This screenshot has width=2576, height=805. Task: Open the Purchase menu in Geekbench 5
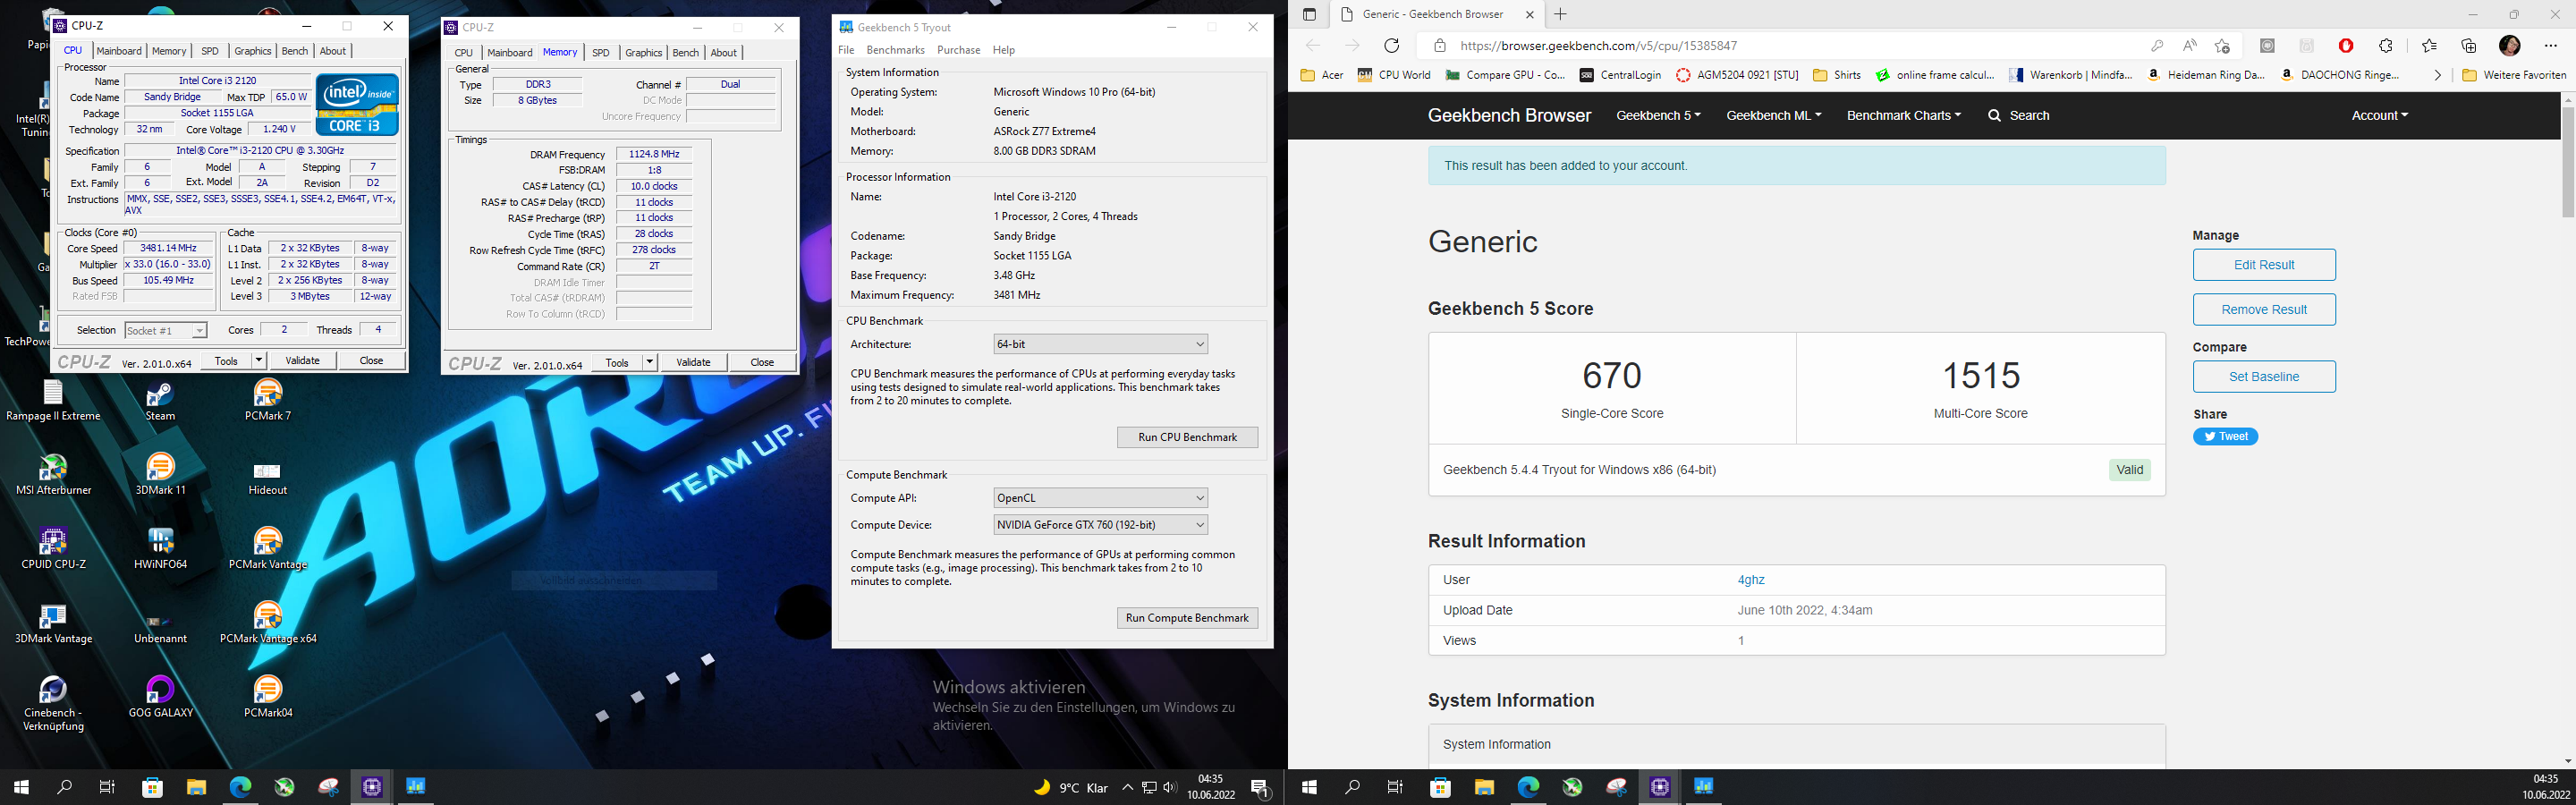(x=958, y=50)
